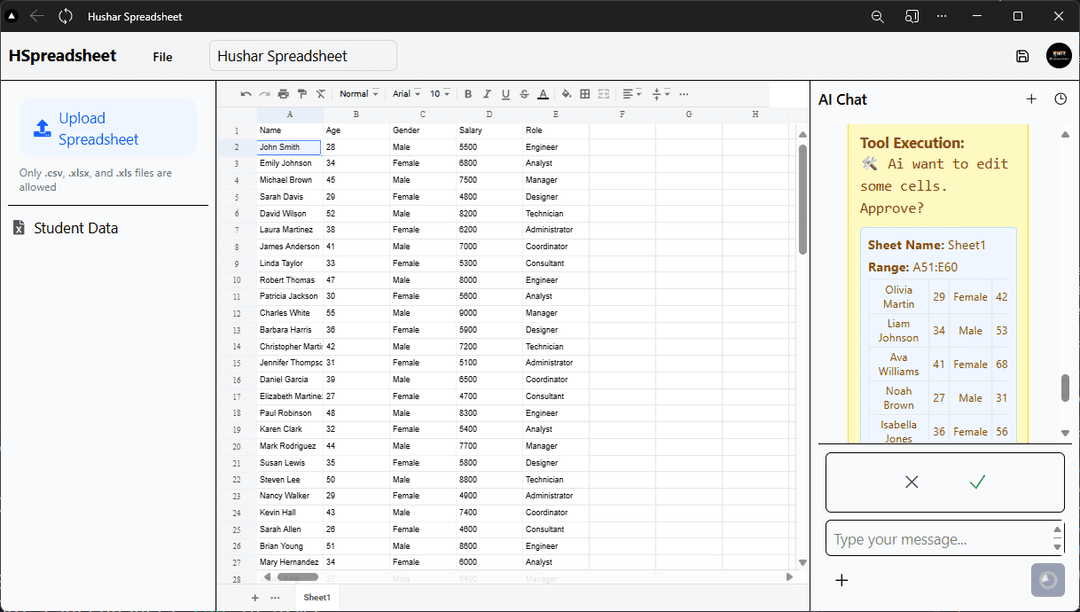Open the File menu
The image size is (1080, 612).
click(x=162, y=57)
